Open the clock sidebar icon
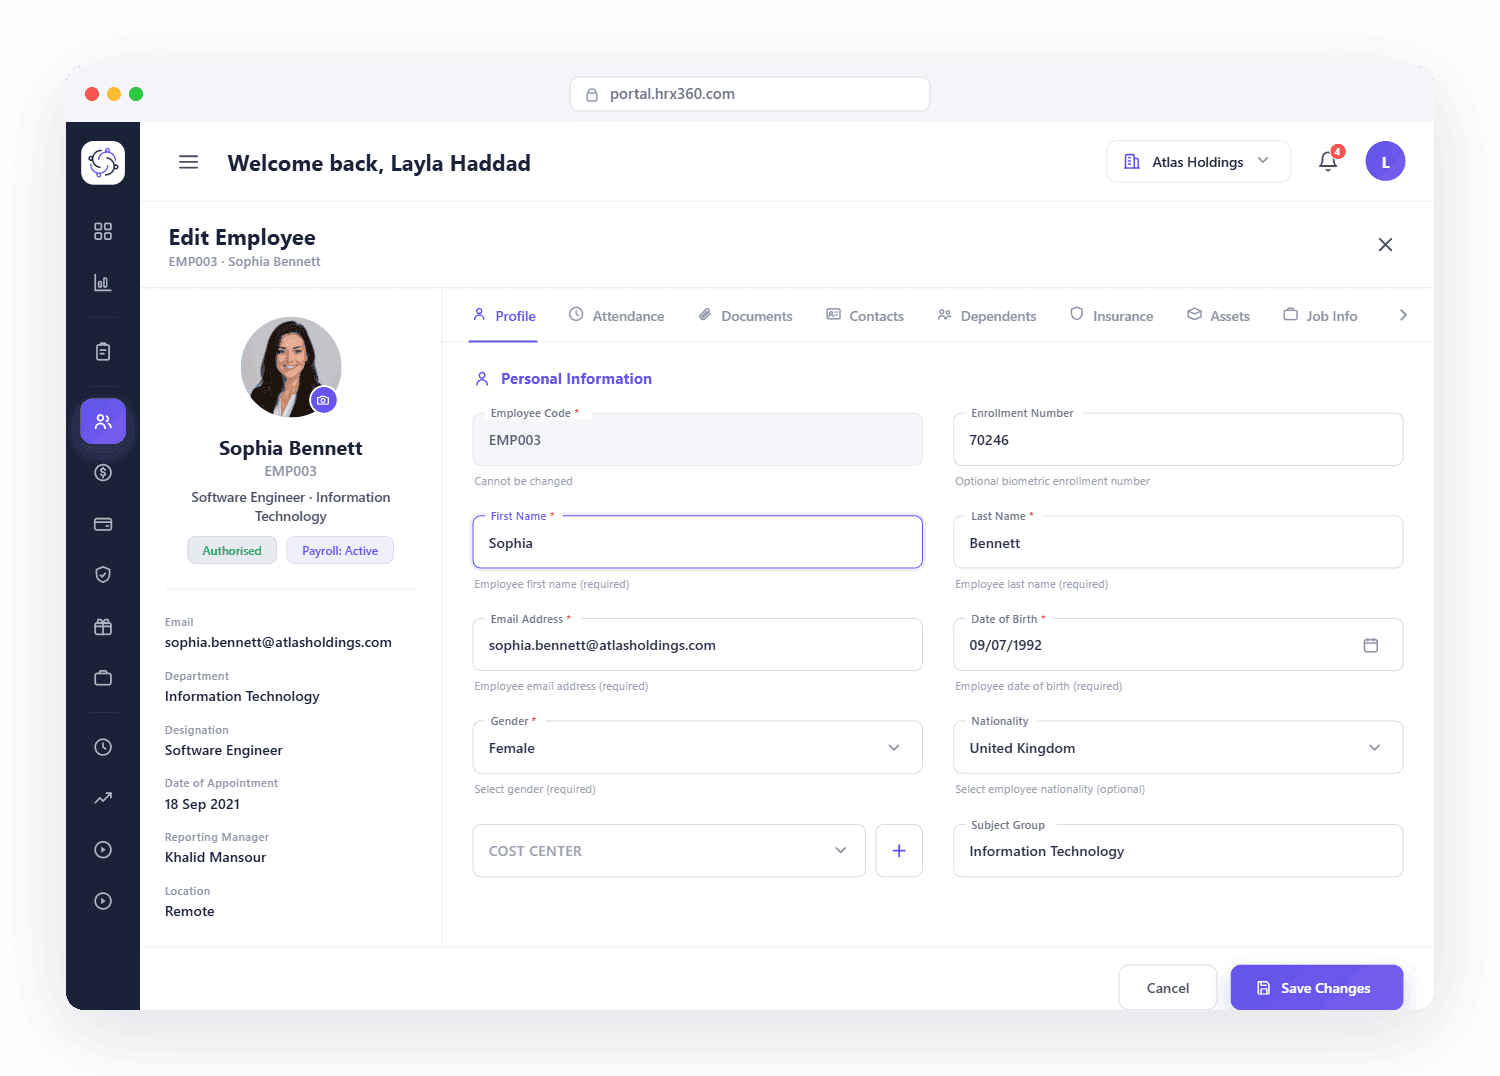The width and height of the screenshot is (1500, 1076). click(103, 747)
